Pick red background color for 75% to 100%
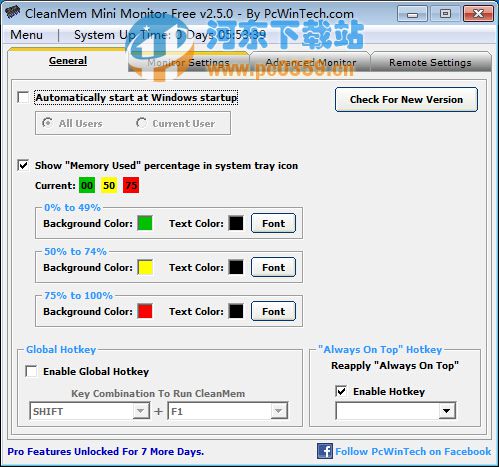 [x=145, y=311]
